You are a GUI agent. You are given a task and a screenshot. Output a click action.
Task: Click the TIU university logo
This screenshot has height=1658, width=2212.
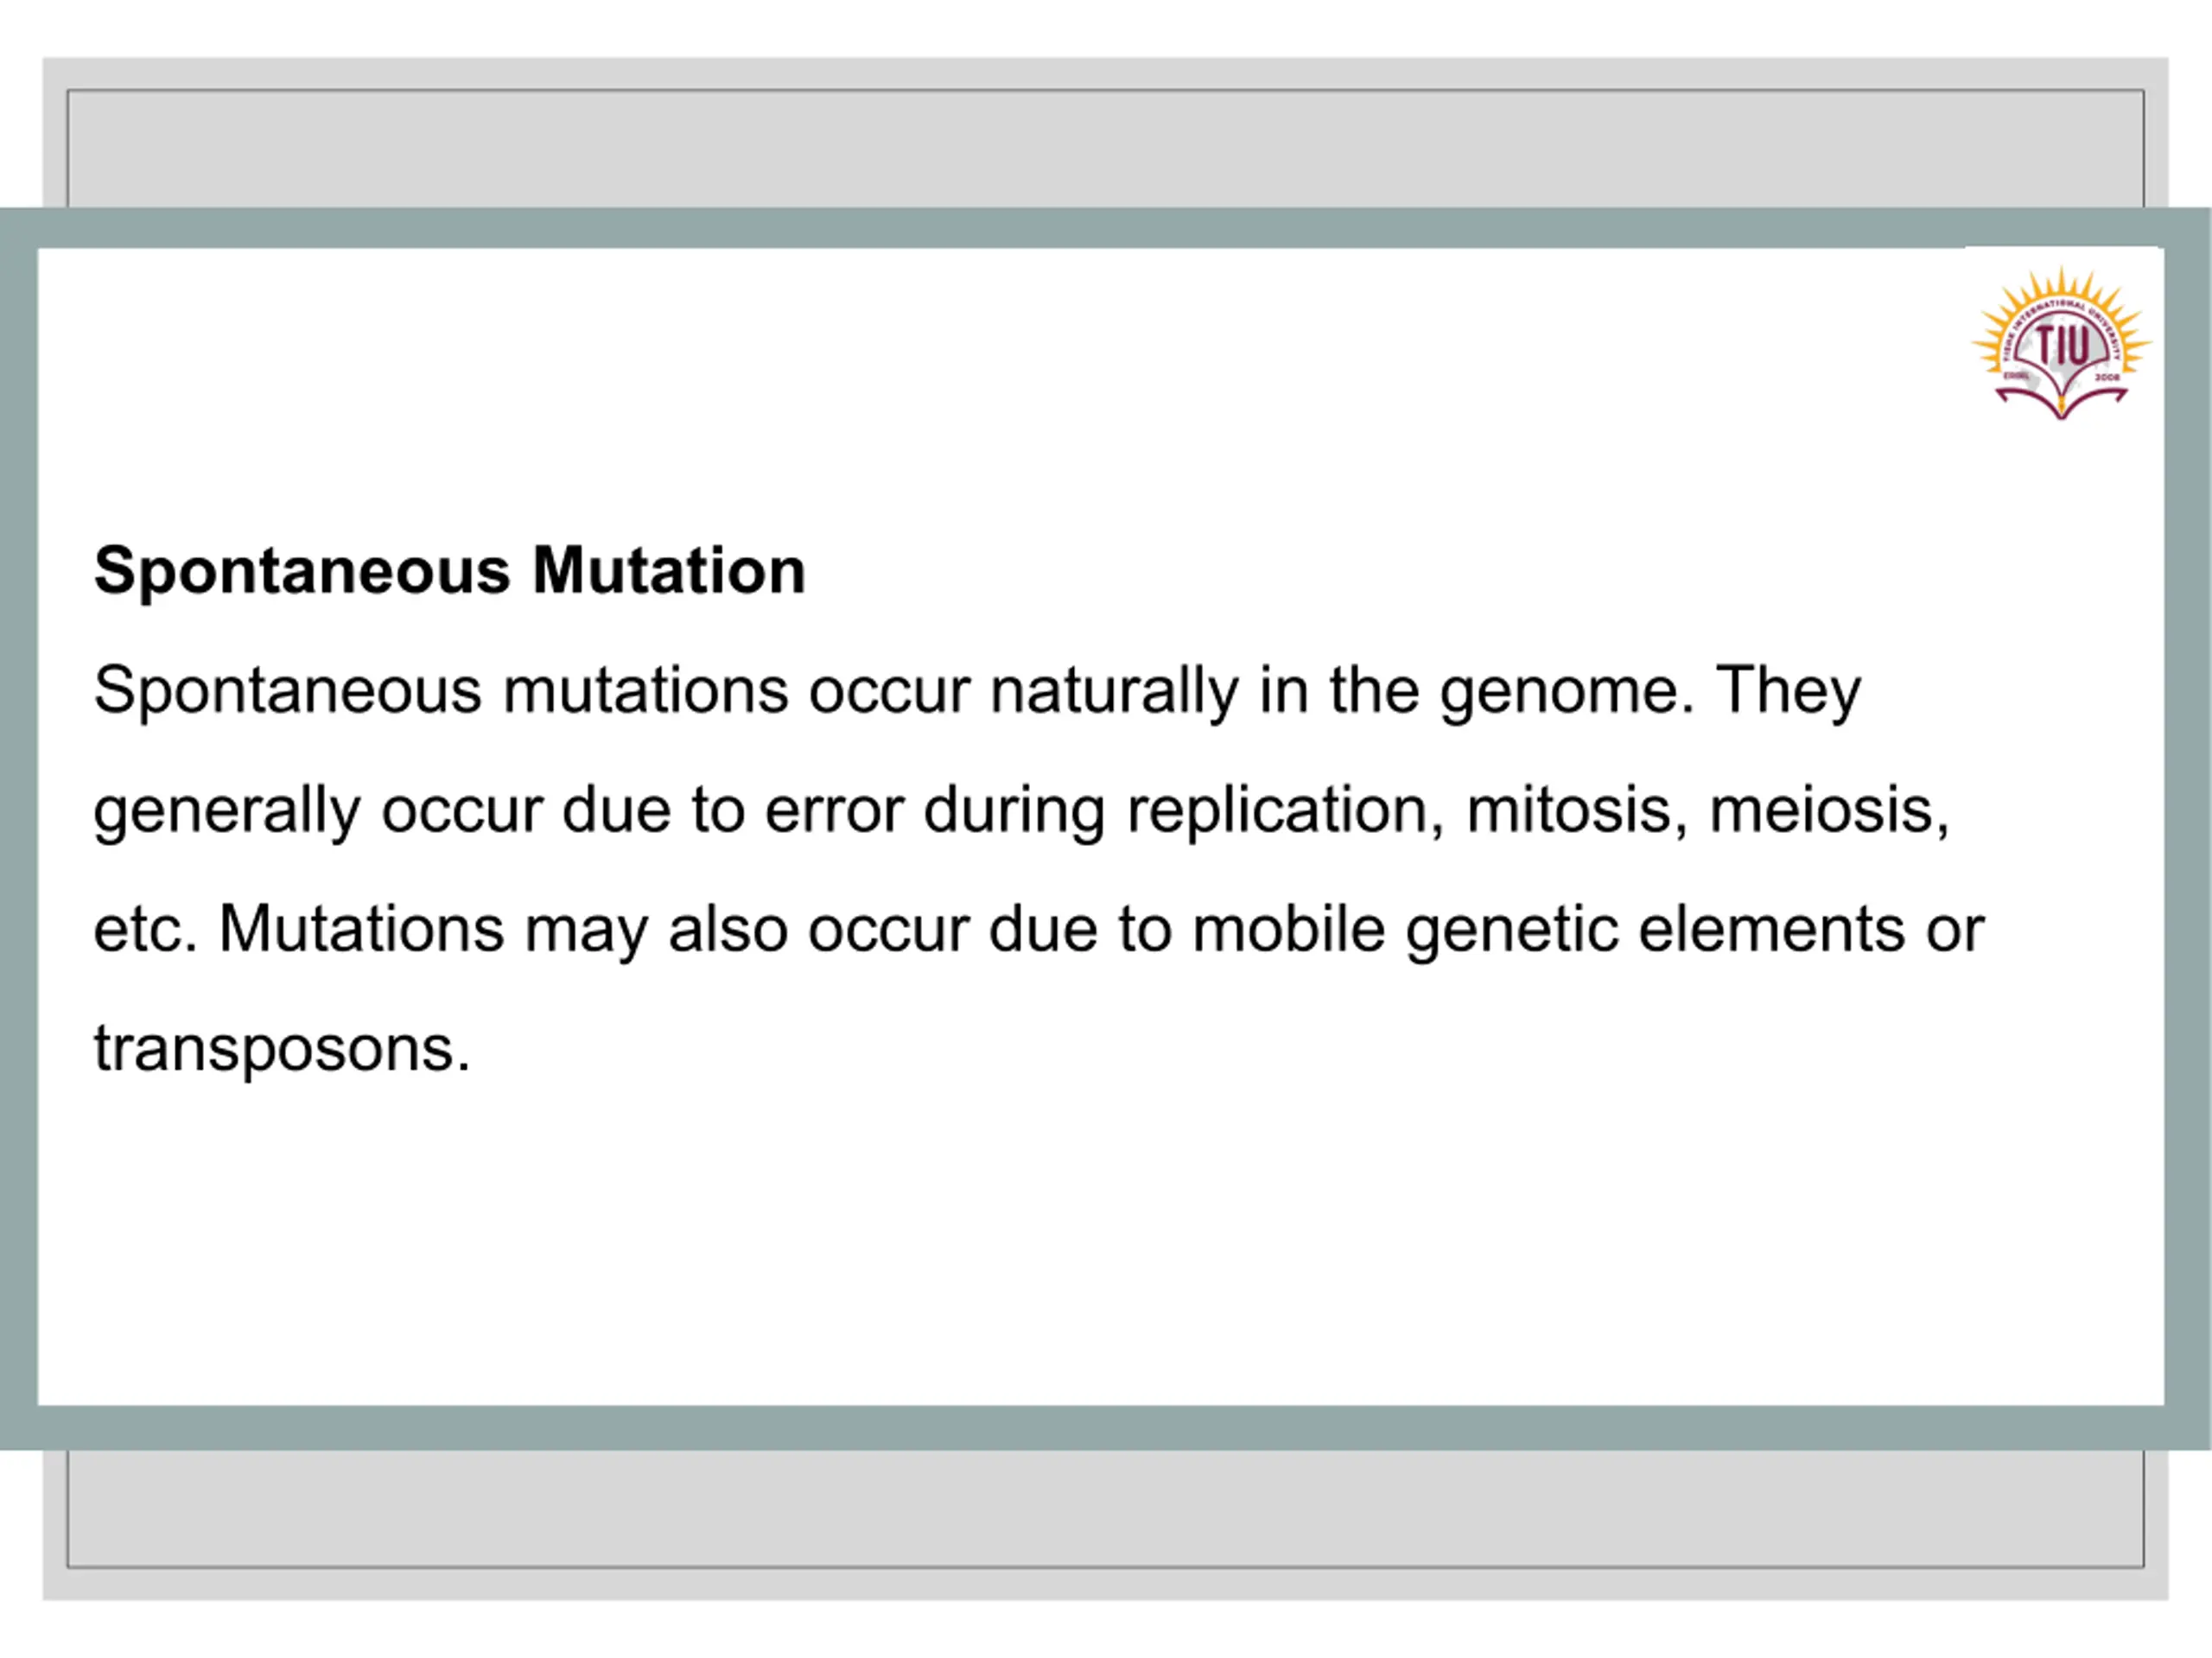2061,344
